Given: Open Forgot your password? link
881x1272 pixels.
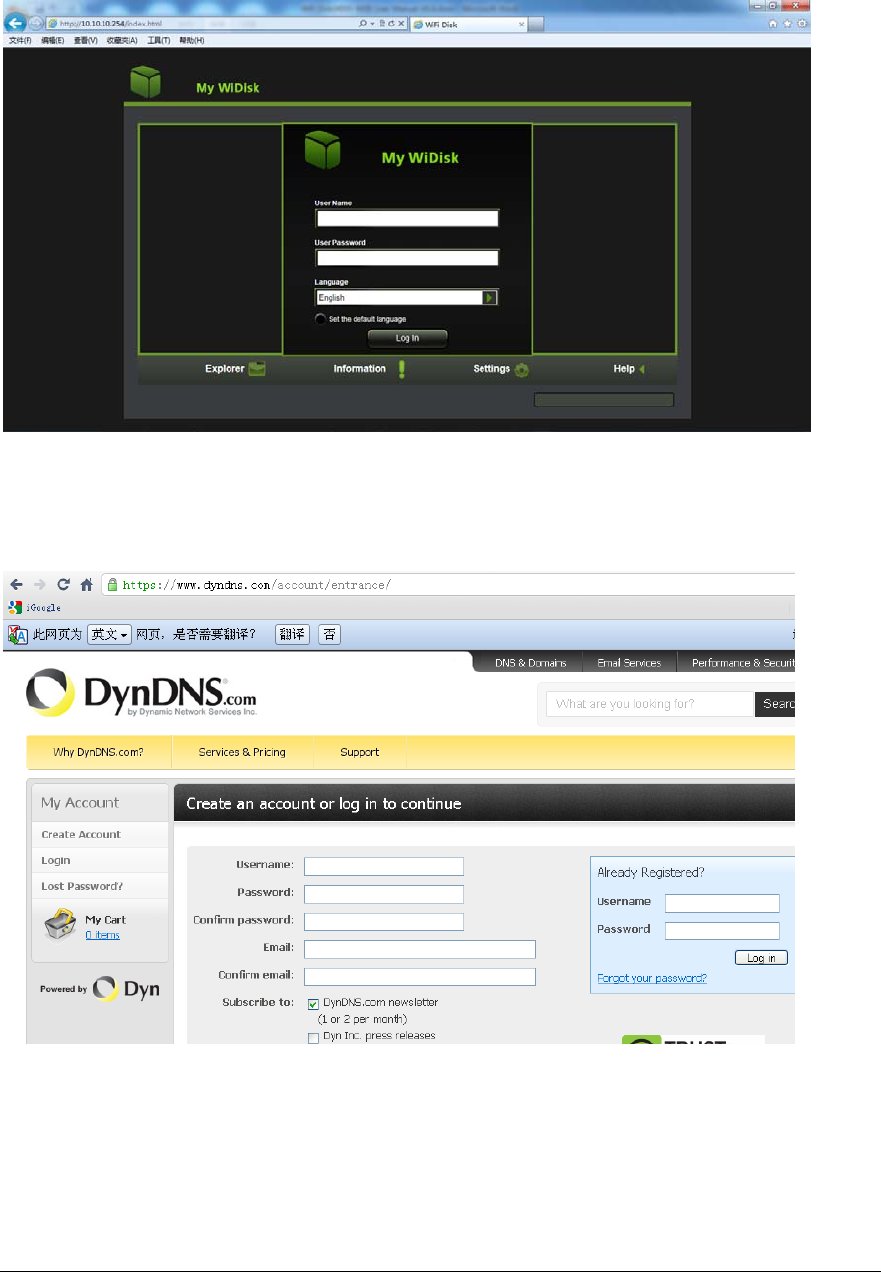Looking at the screenshot, I should [x=652, y=978].
